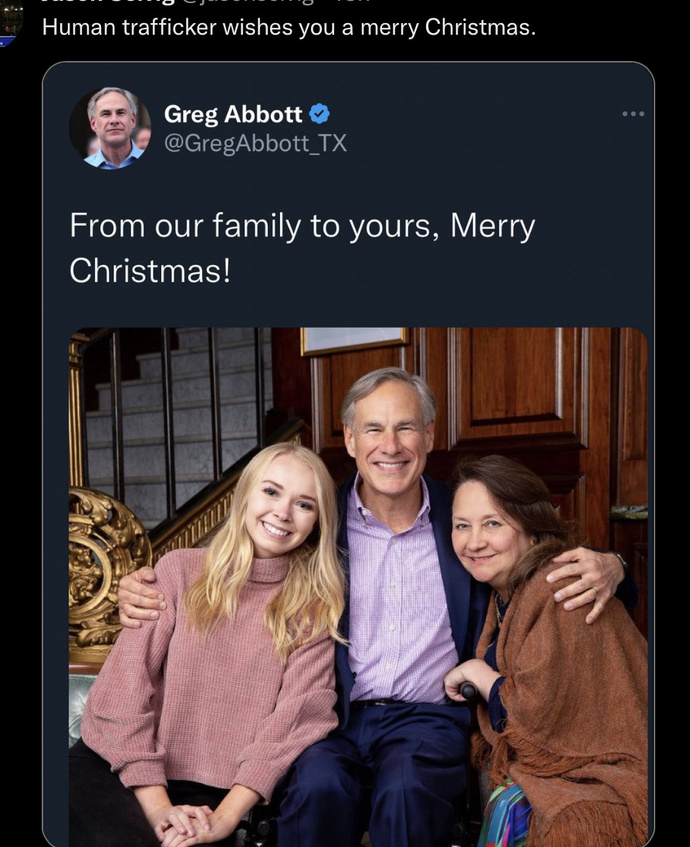690x847 pixels.
Task: Tap the cut-off author name at top
Action: 108,2
